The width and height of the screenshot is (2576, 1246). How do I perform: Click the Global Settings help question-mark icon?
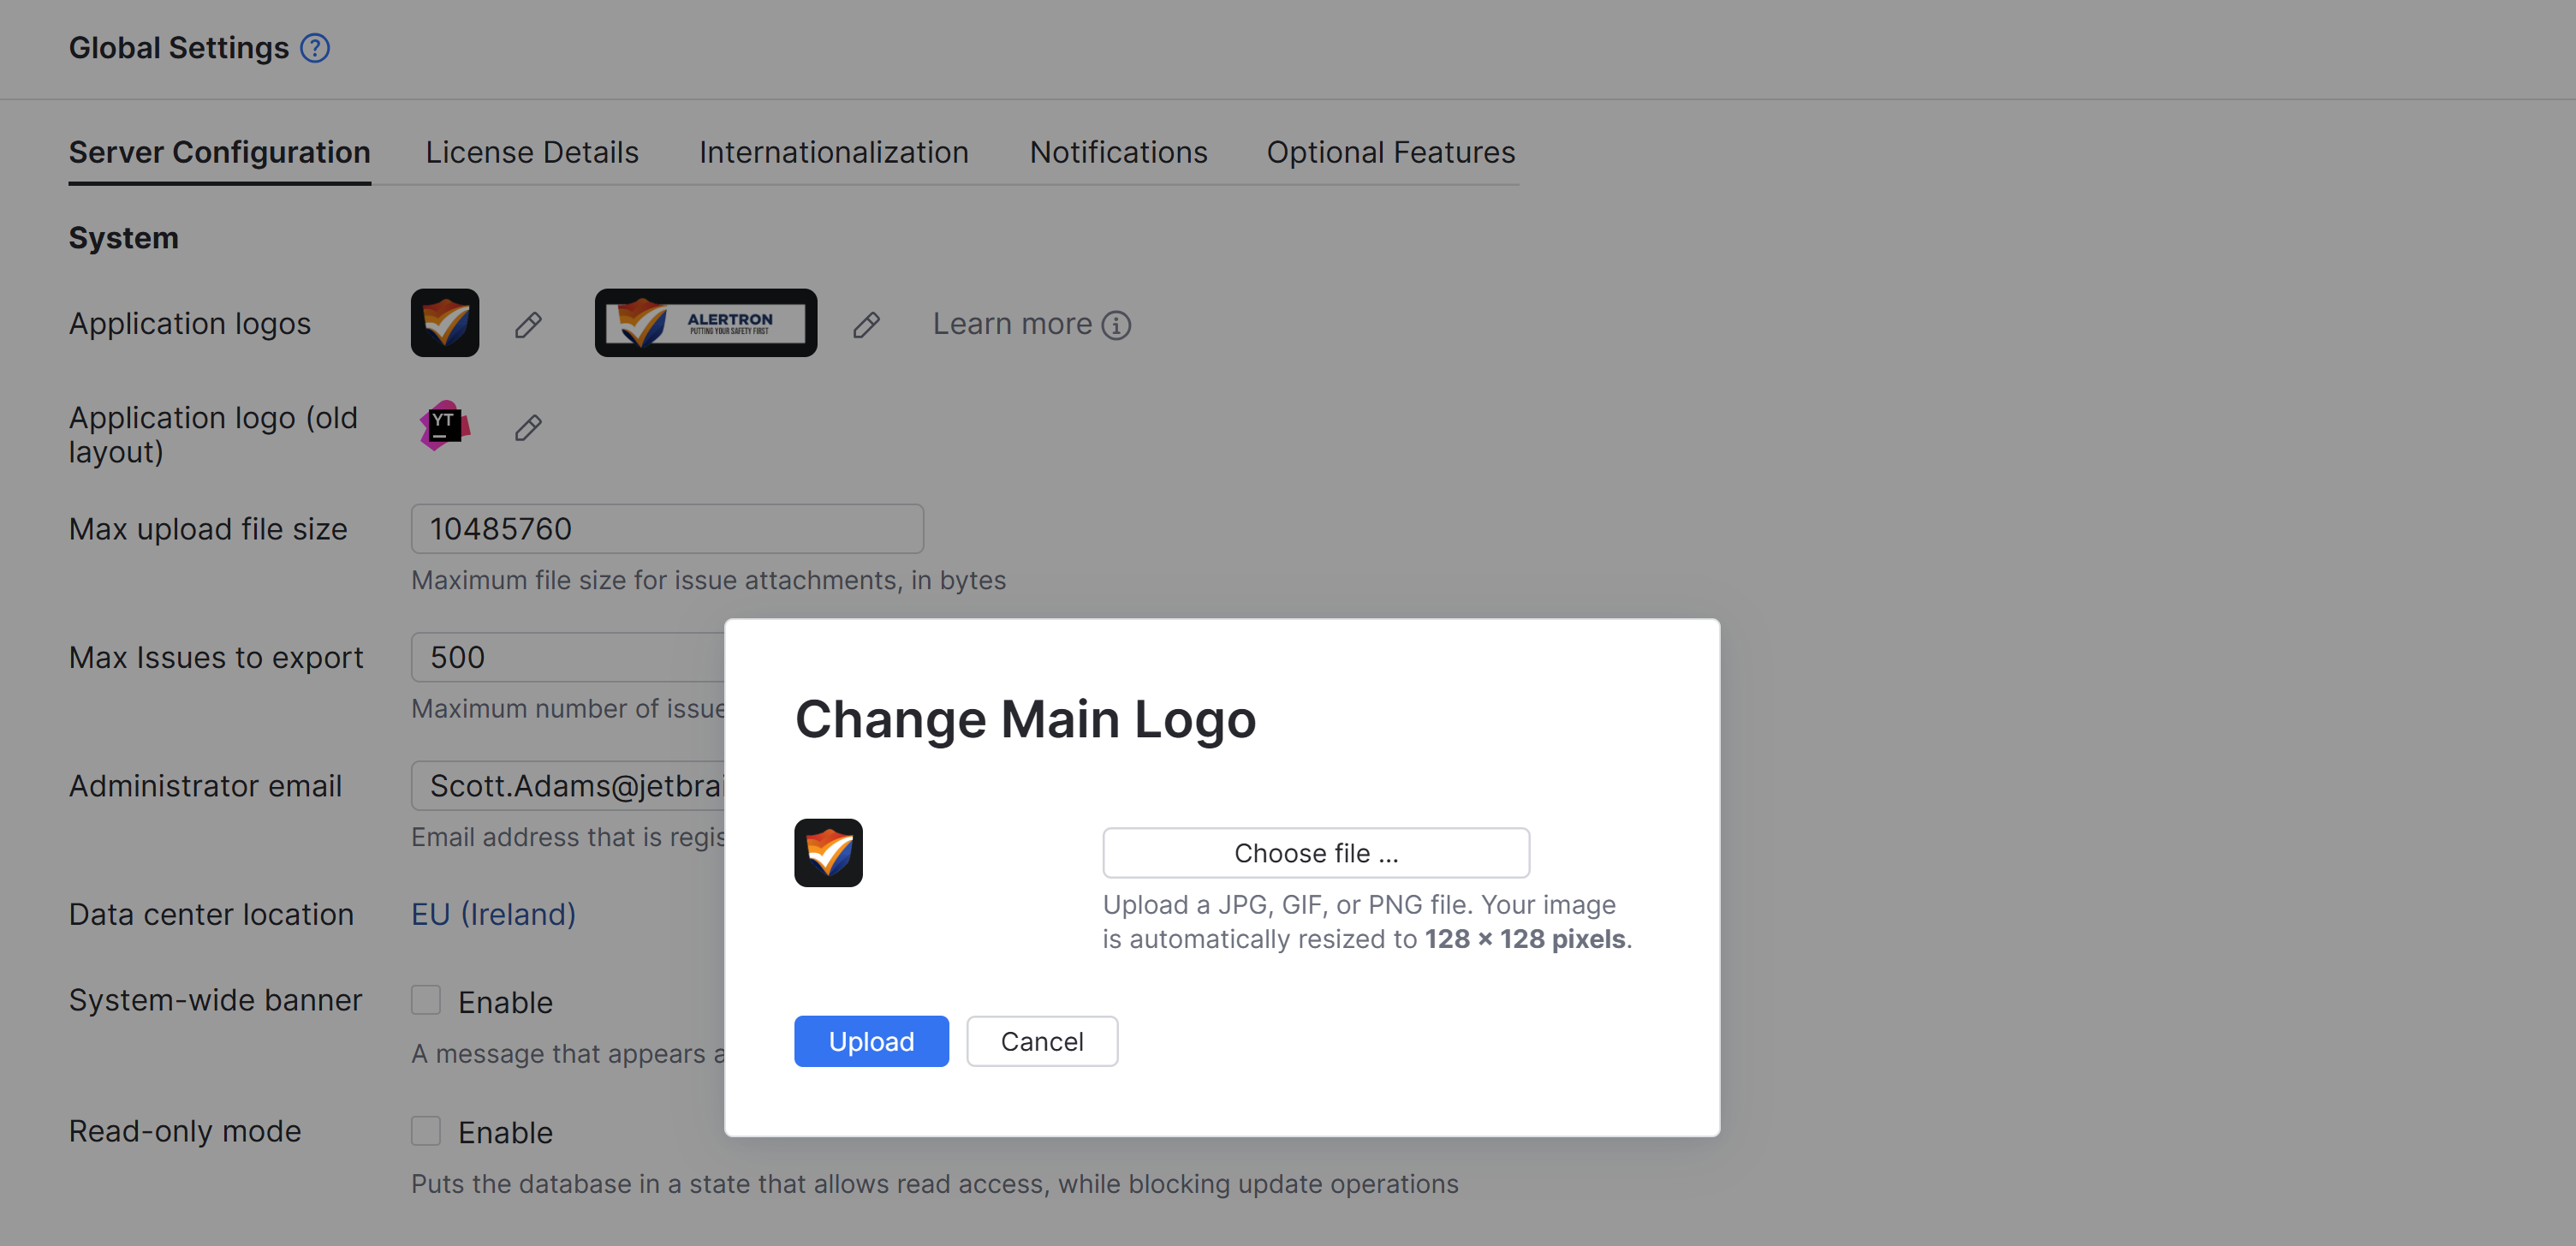pos(315,48)
